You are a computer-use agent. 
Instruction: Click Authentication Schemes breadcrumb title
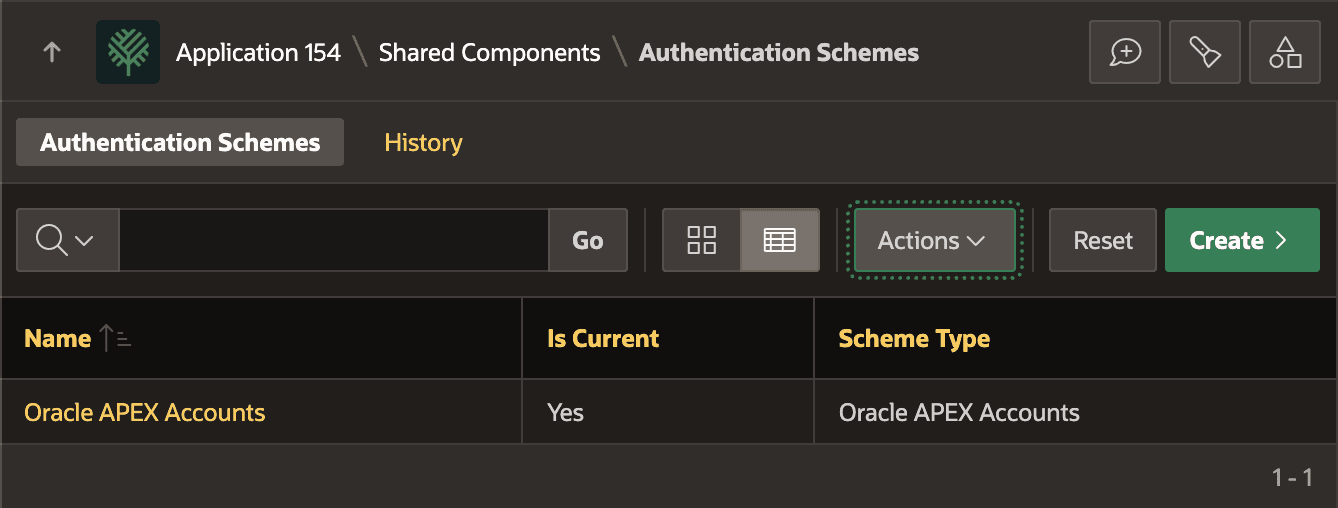(x=779, y=52)
